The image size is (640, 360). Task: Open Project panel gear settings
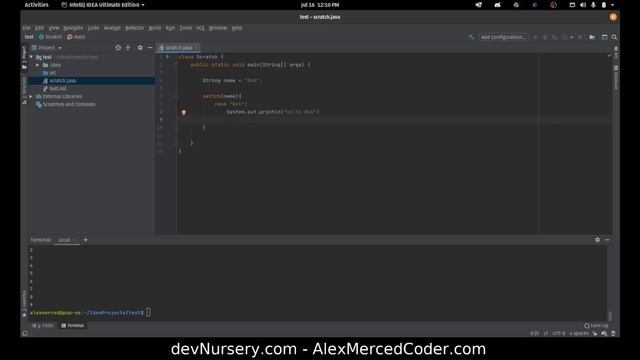coord(140,48)
